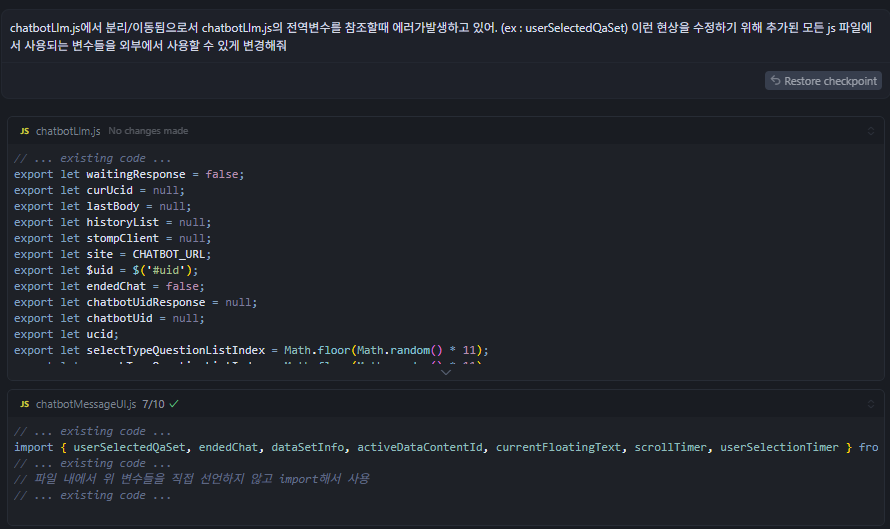Viewport: 890px width, 529px height.
Task: Click the user prompt message text
Action: pos(440,36)
